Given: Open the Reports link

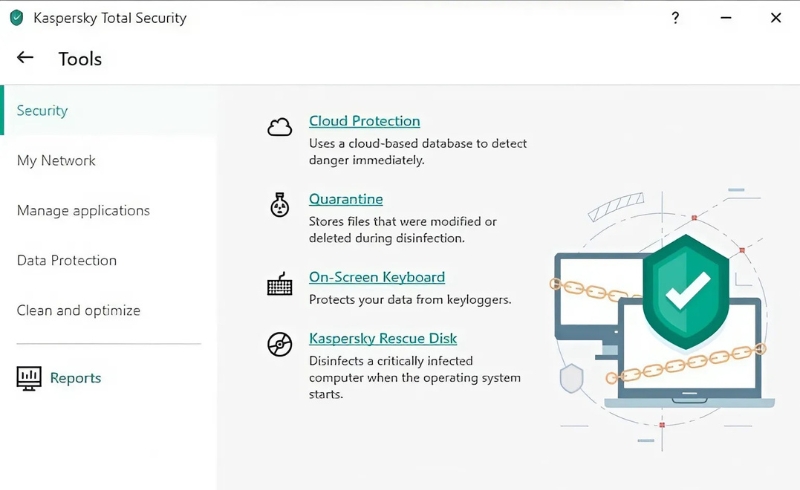Looking at the screenshot, I should pyautogui.click(x=76, y=378).
